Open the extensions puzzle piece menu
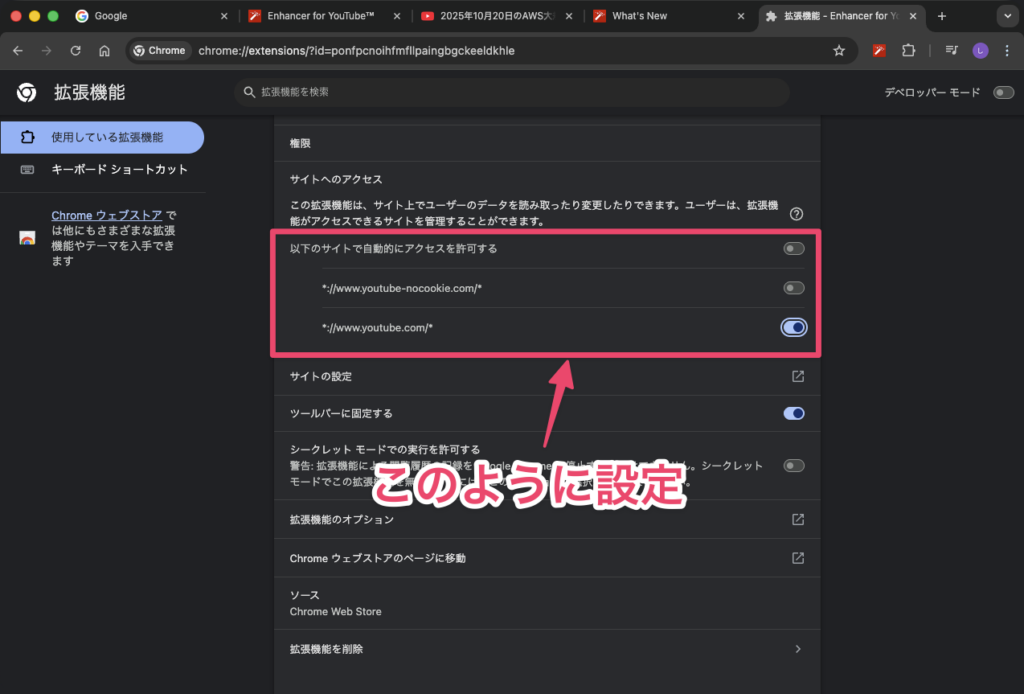The width and height of the screenshot is (1024, 694). 908,51
